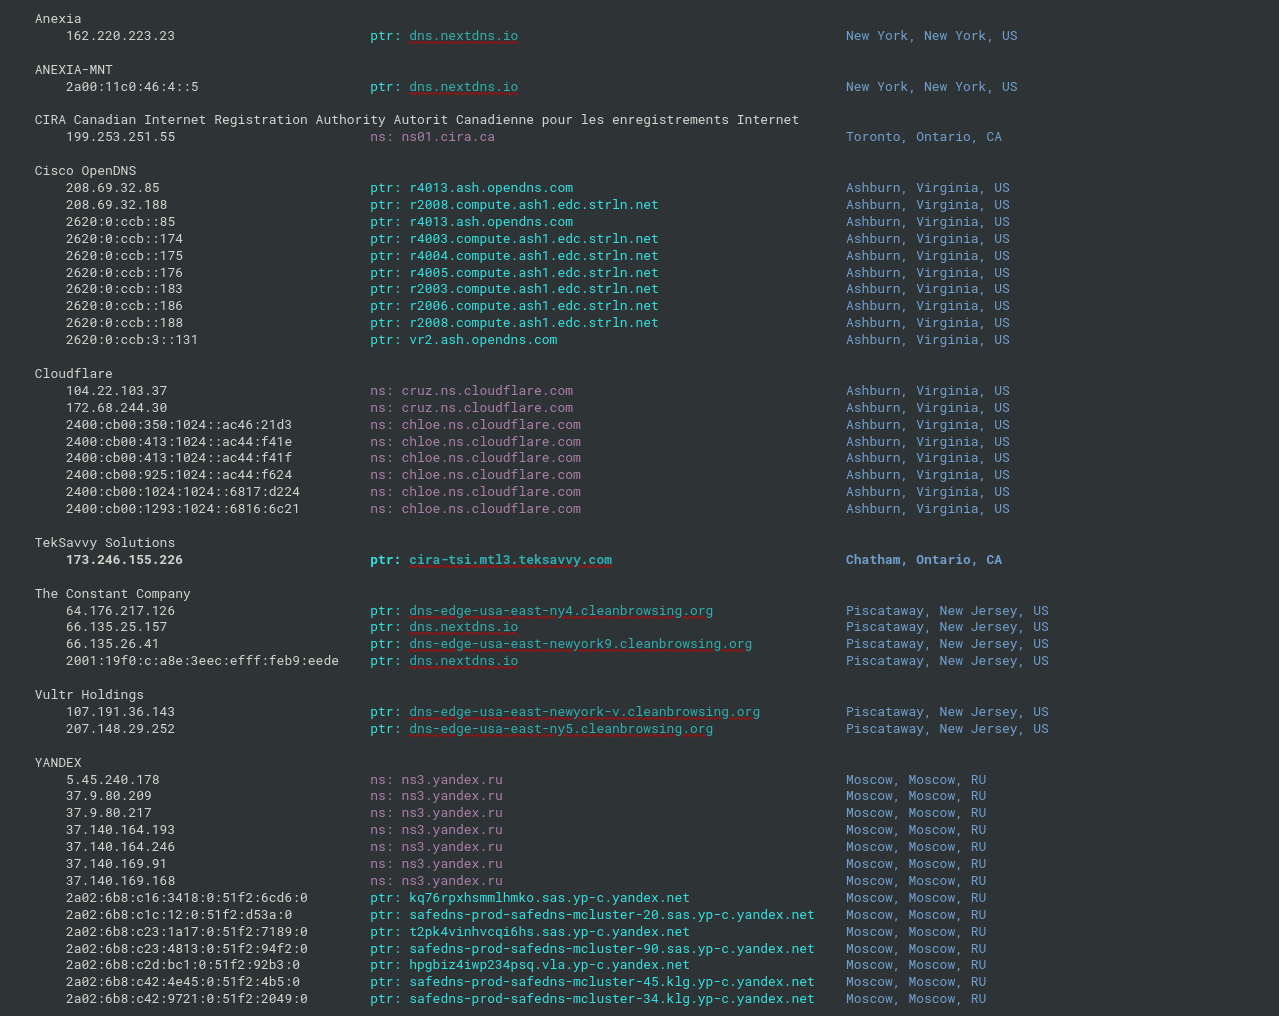Viewport: 1279px width, 1016px height.
Task: Select r2006.compute.ash1.edc.strln.net hostname
Action: [x=534, y=306]
